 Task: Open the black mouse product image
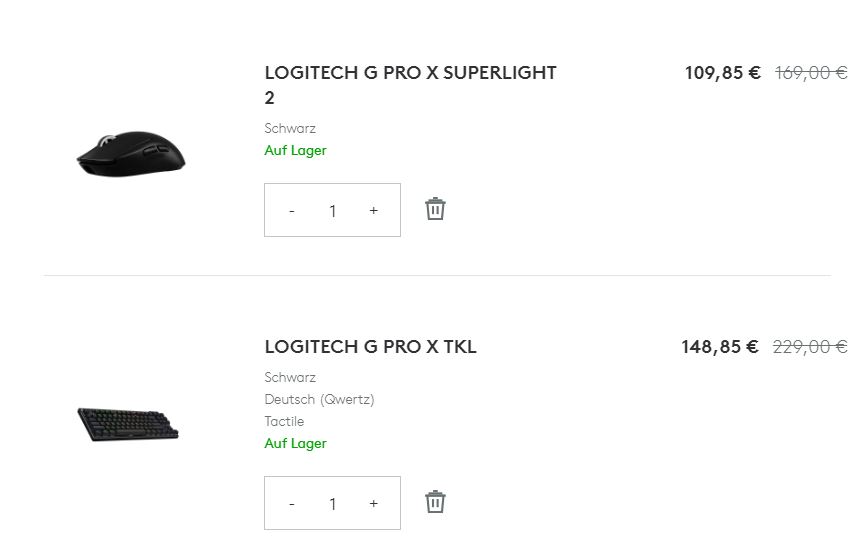pyautogui.click(x=131, y=155)
